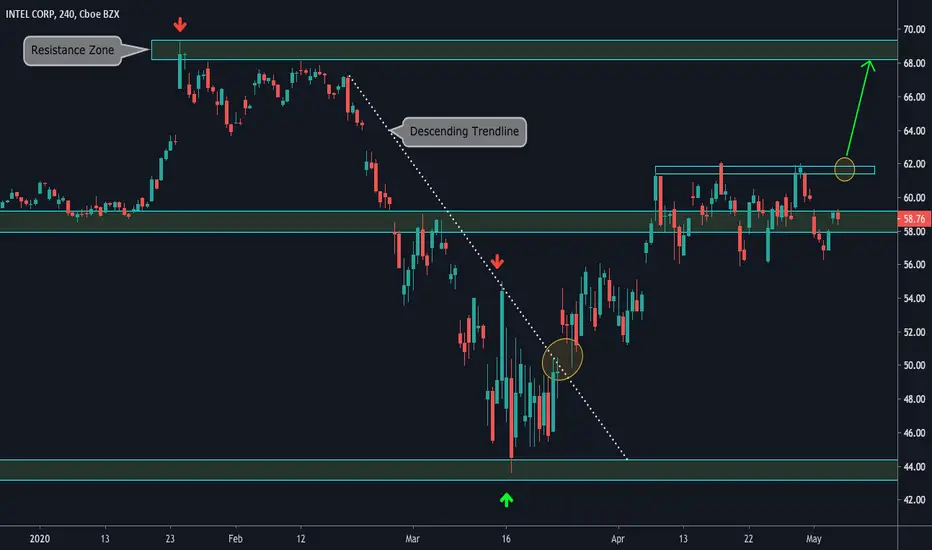Click the 12 date axis label
This screenshot has height=550, width=932.
coord(301,539)
